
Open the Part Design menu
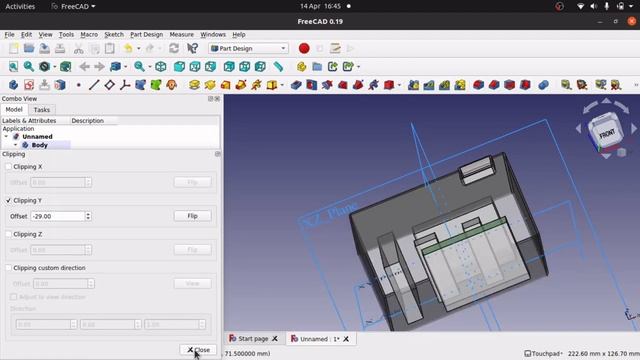(147, 35)
